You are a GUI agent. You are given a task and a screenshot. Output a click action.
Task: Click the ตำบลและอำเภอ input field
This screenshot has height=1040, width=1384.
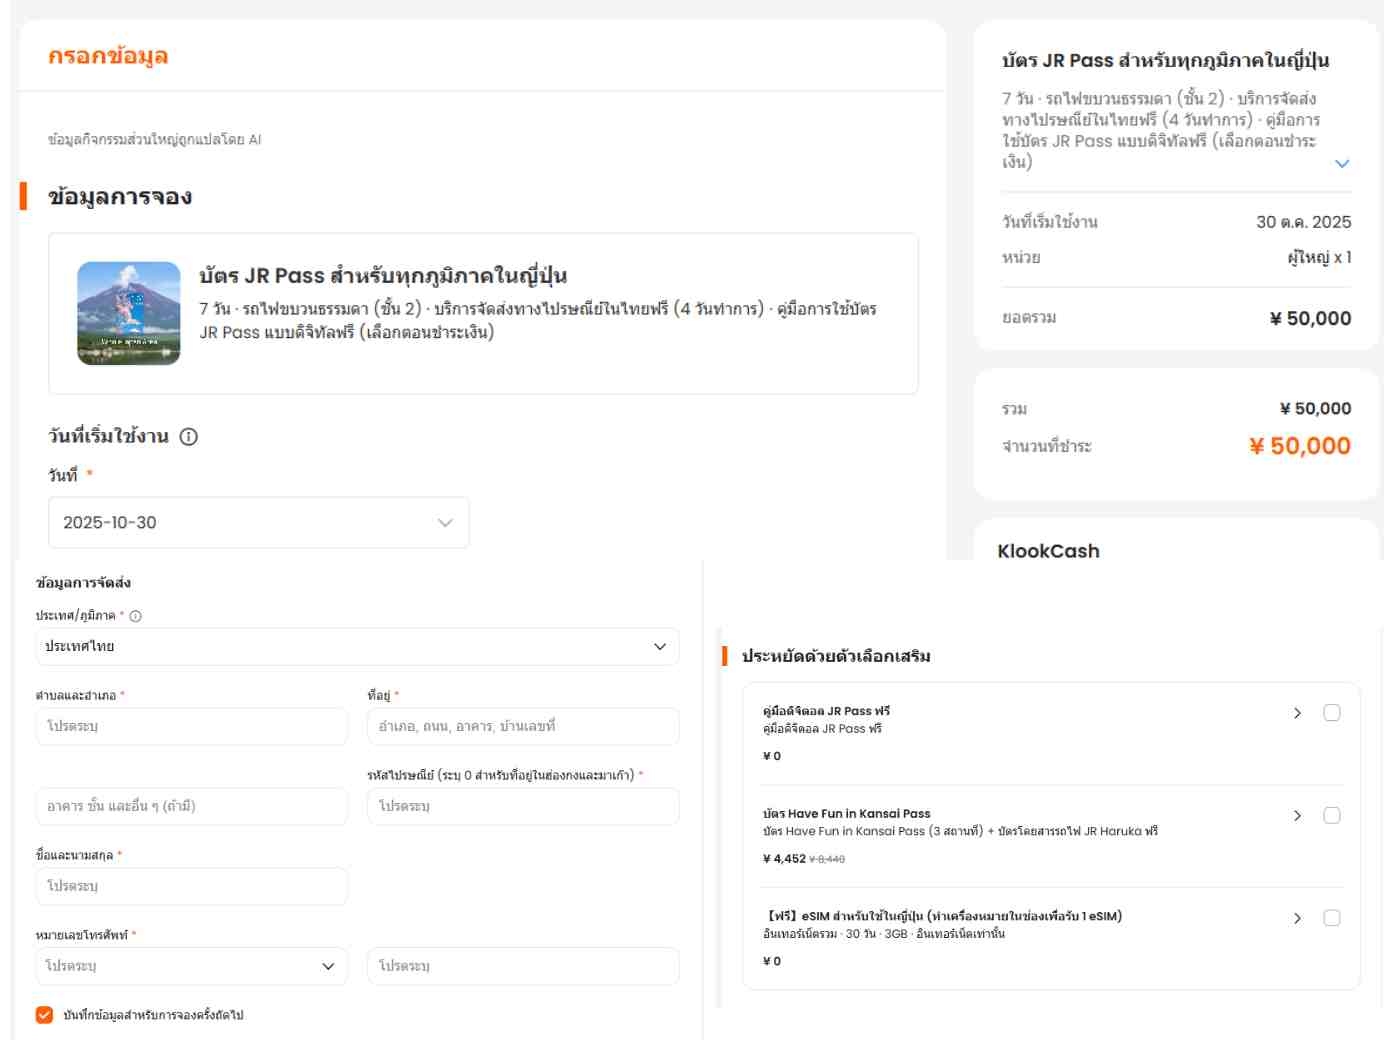click(x=191, y=726)
